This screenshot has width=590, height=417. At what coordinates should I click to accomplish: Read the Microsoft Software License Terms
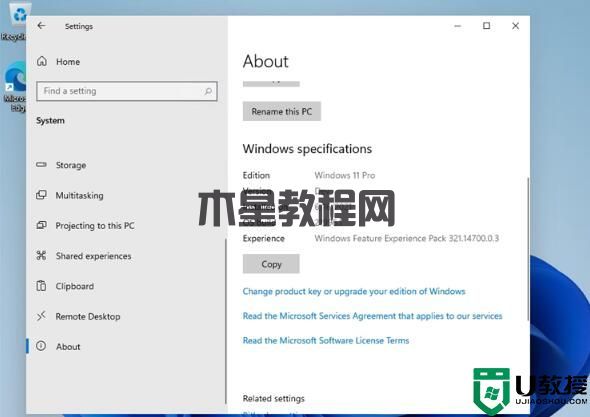click(326, 341)
